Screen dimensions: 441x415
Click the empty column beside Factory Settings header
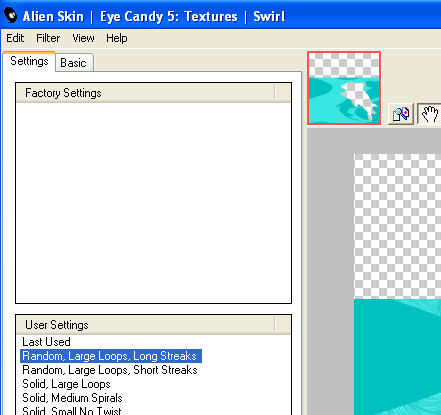(283, 93)
